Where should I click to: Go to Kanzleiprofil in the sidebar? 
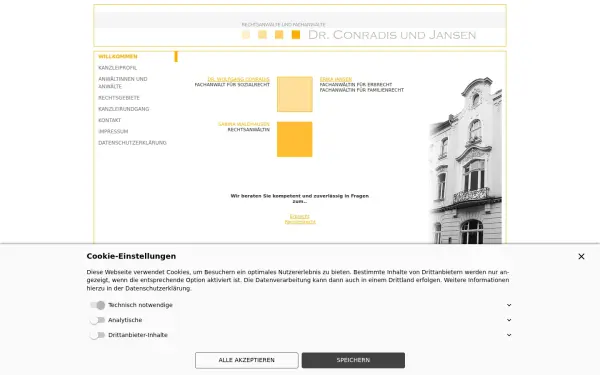point(117,68)
